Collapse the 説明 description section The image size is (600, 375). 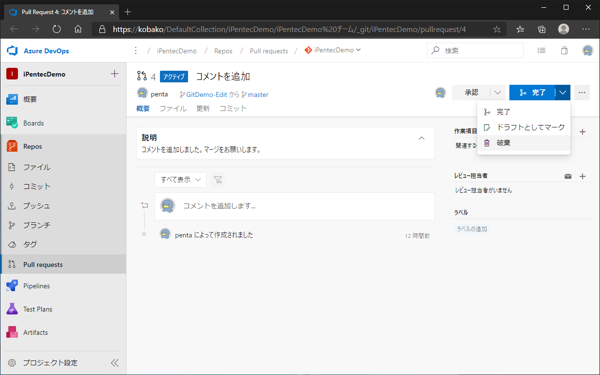421,138
